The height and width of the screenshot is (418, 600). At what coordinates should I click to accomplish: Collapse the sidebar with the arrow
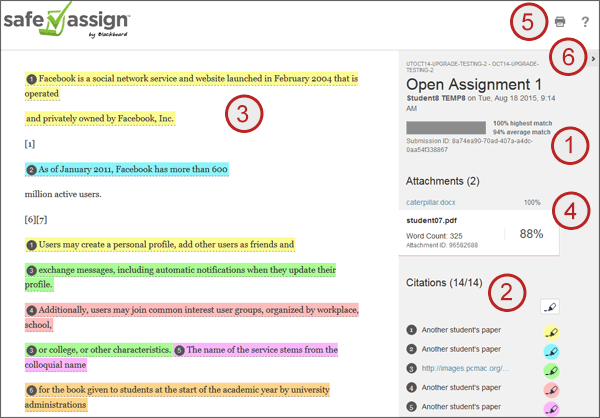tap(593, 59)
